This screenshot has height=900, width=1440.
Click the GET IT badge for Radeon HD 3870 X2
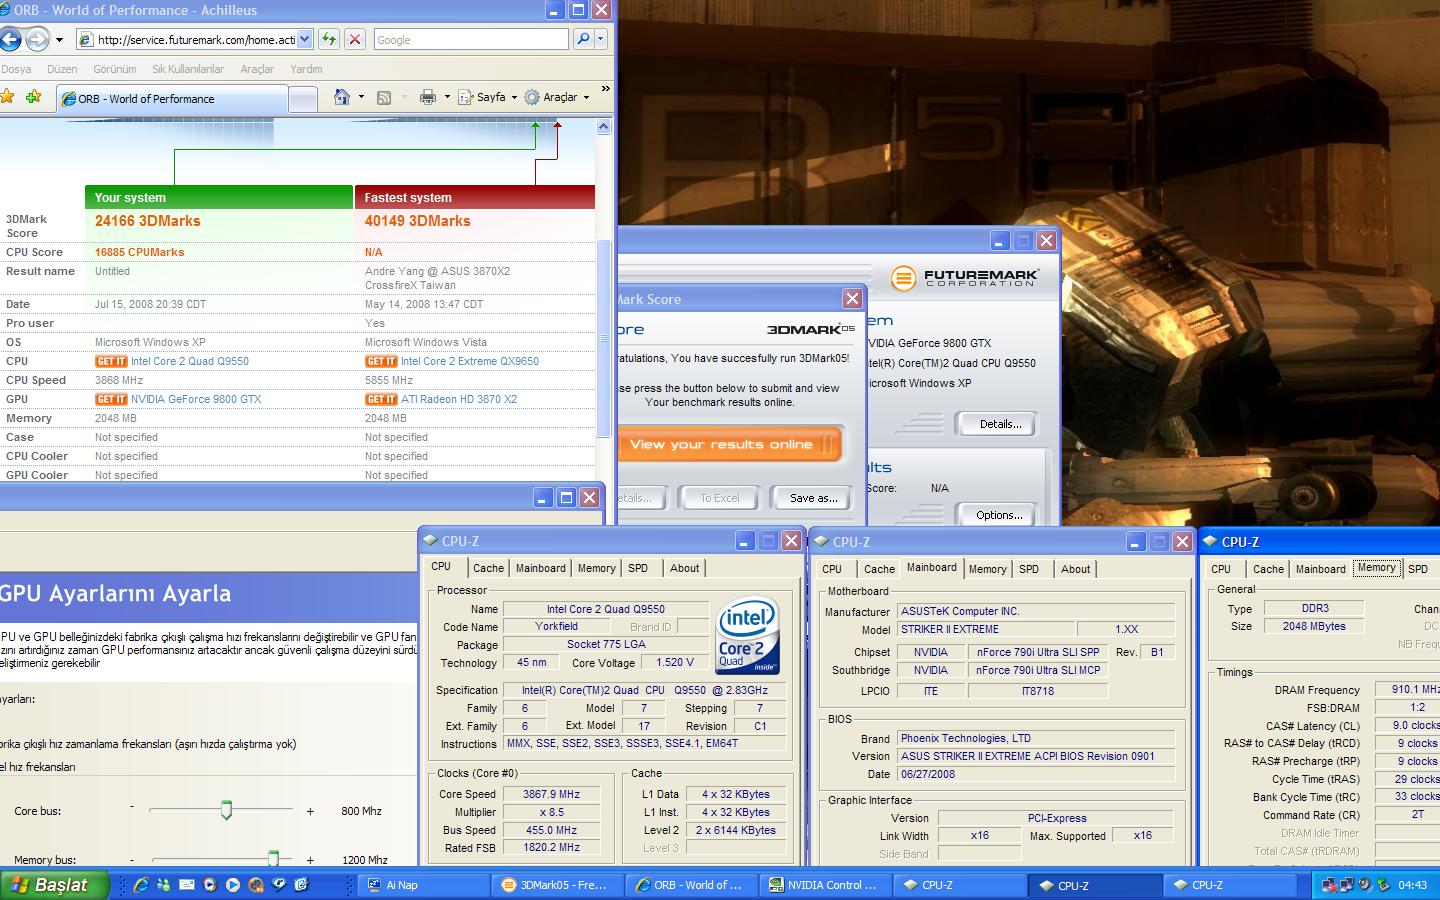(381, 399)
